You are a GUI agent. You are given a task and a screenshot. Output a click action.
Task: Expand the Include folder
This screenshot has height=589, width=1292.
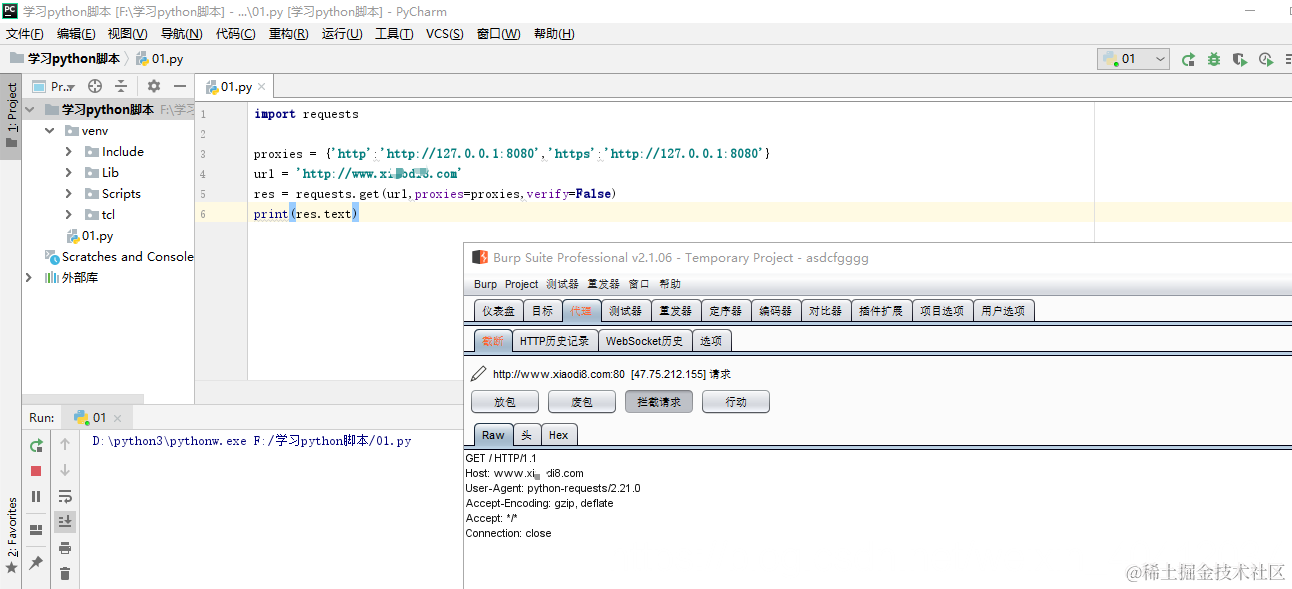point(68,152)
